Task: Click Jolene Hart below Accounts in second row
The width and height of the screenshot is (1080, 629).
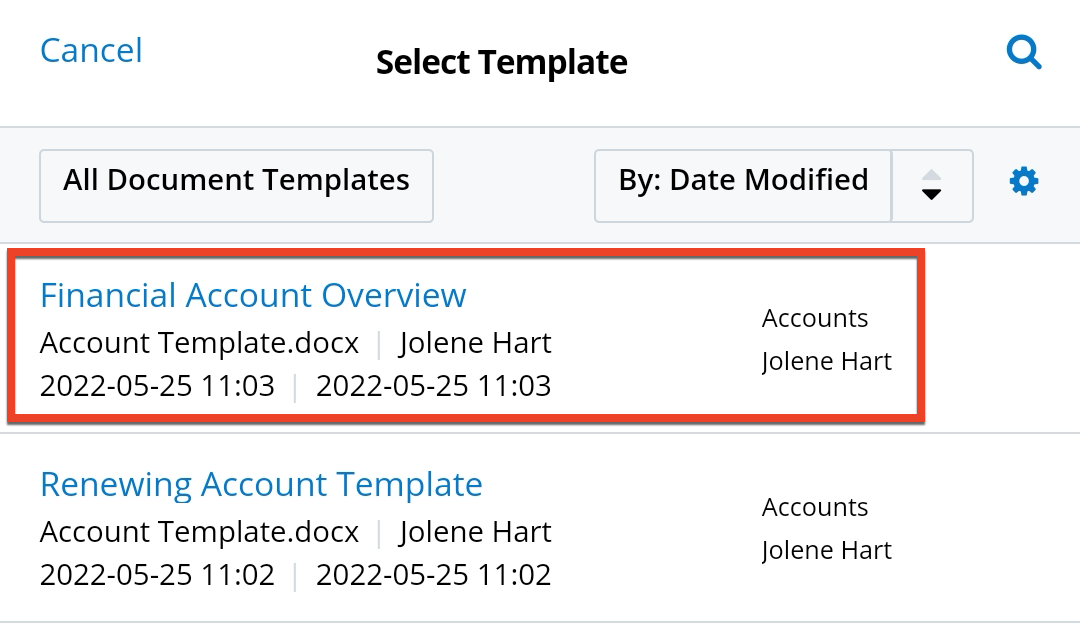Action: [826, 550]
